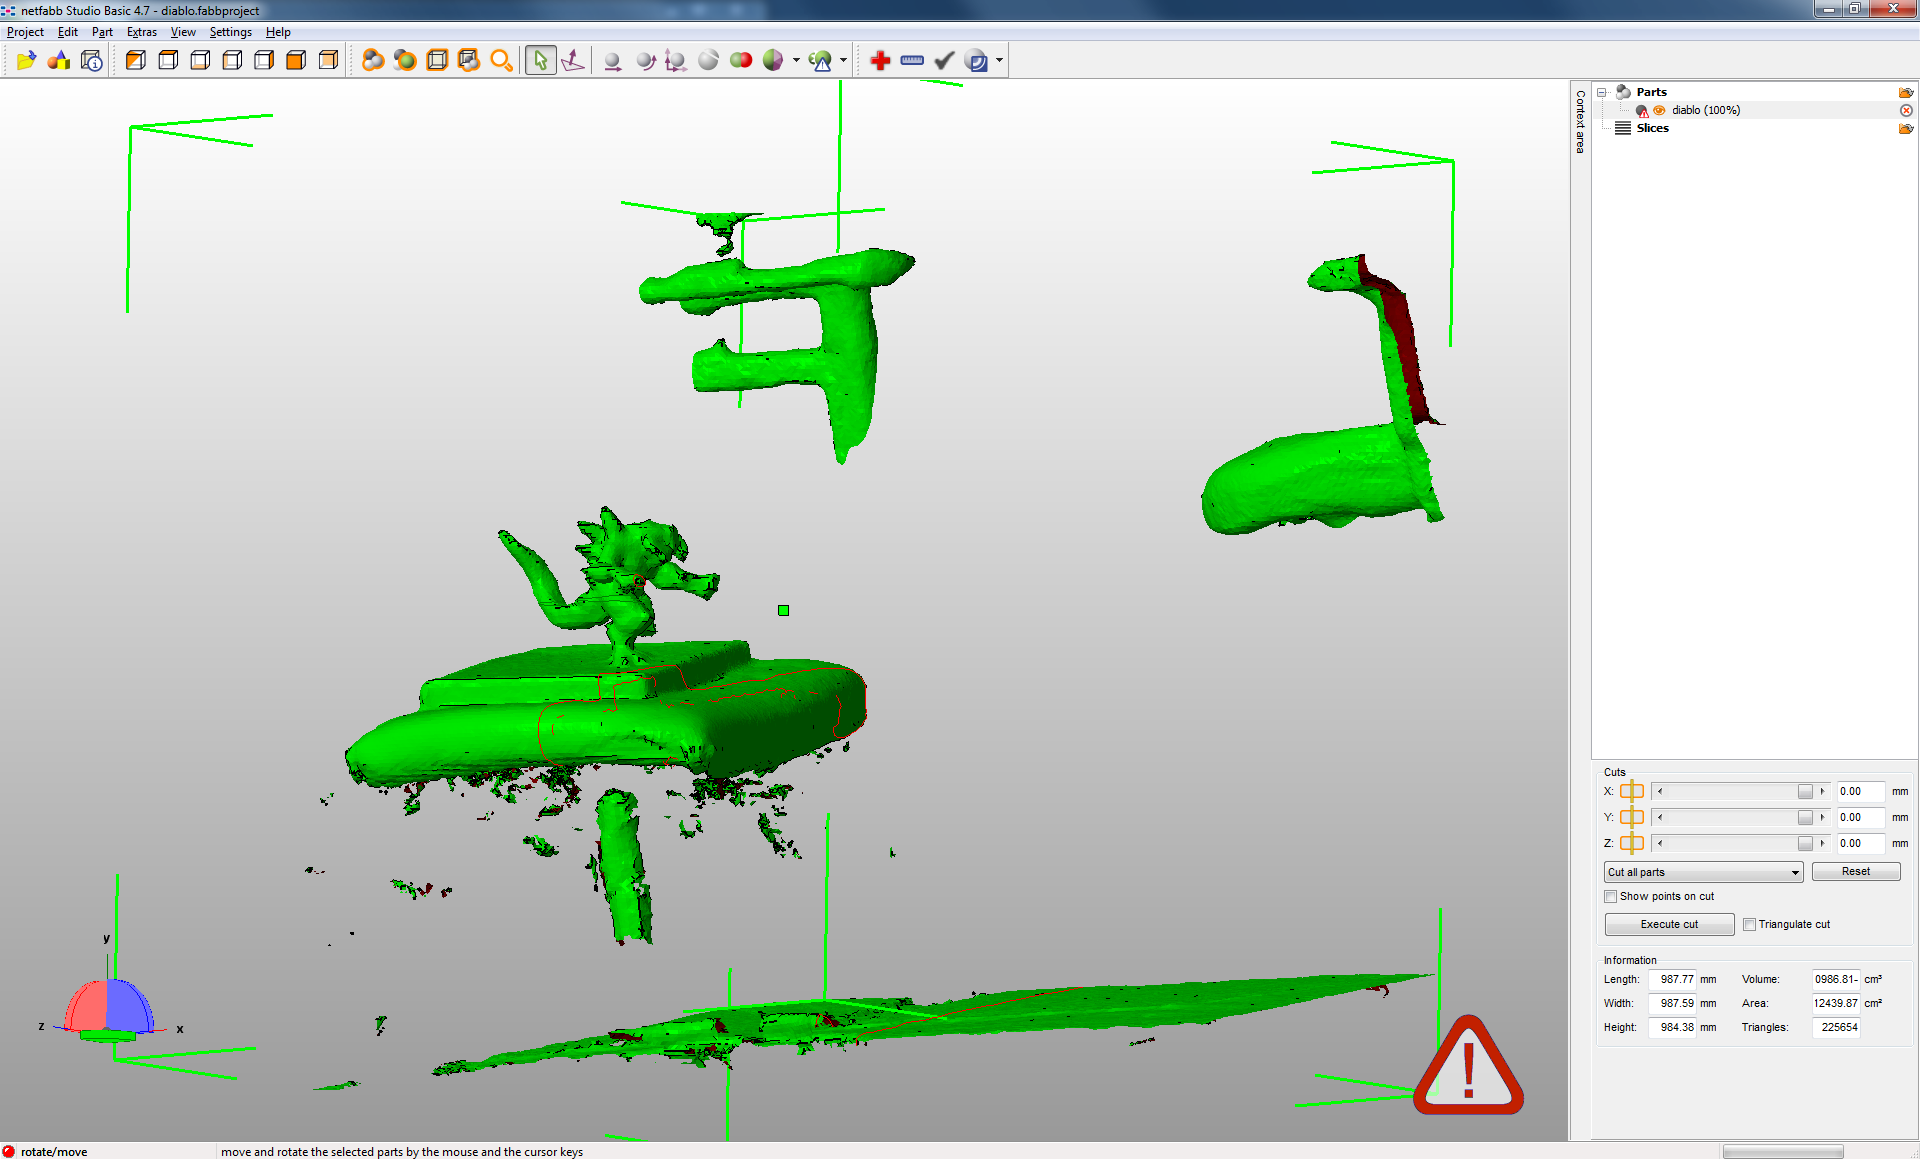
Task: Select the first orange-faced cube view
Action: click(x=136, y=61)
